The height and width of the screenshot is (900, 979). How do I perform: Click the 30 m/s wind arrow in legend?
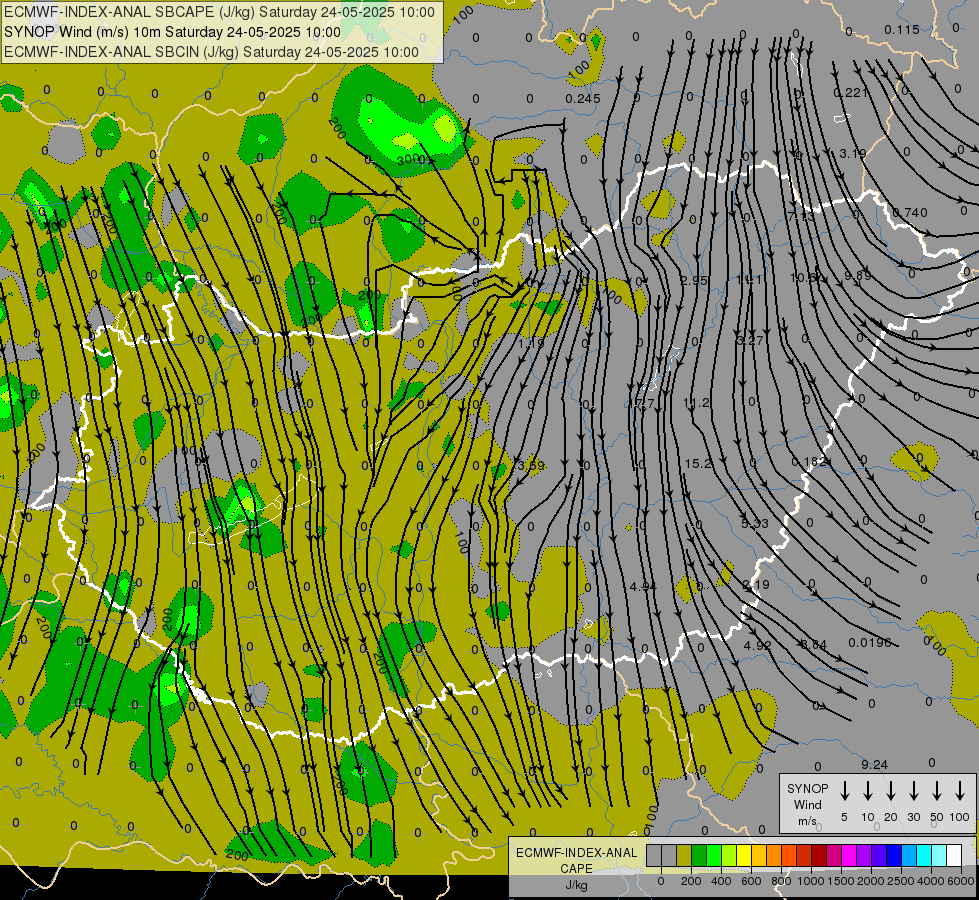913,791
